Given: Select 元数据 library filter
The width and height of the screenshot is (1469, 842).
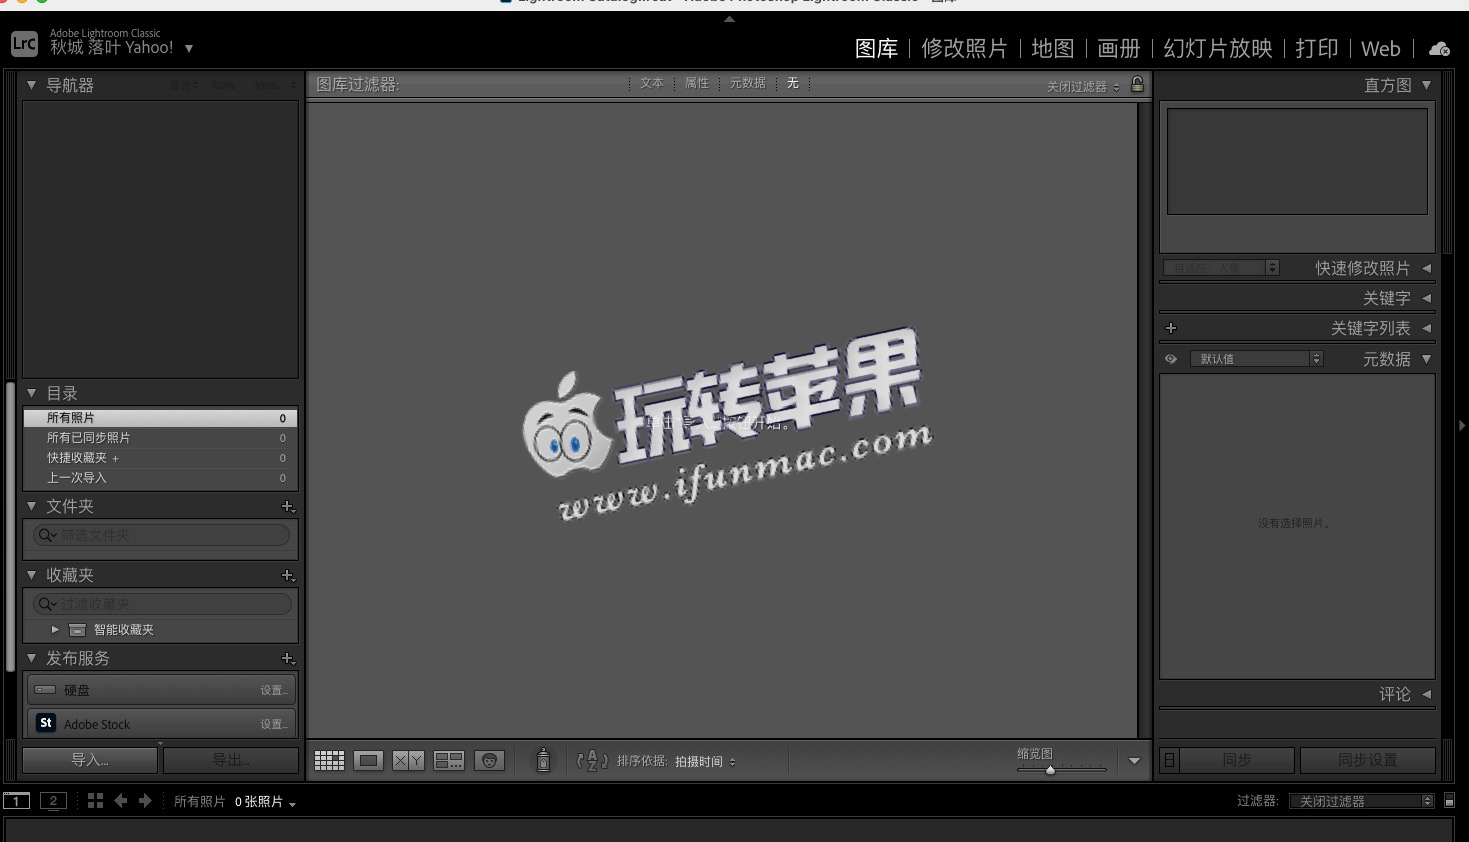Looking at the screenshot, I should tap(747, 83).
